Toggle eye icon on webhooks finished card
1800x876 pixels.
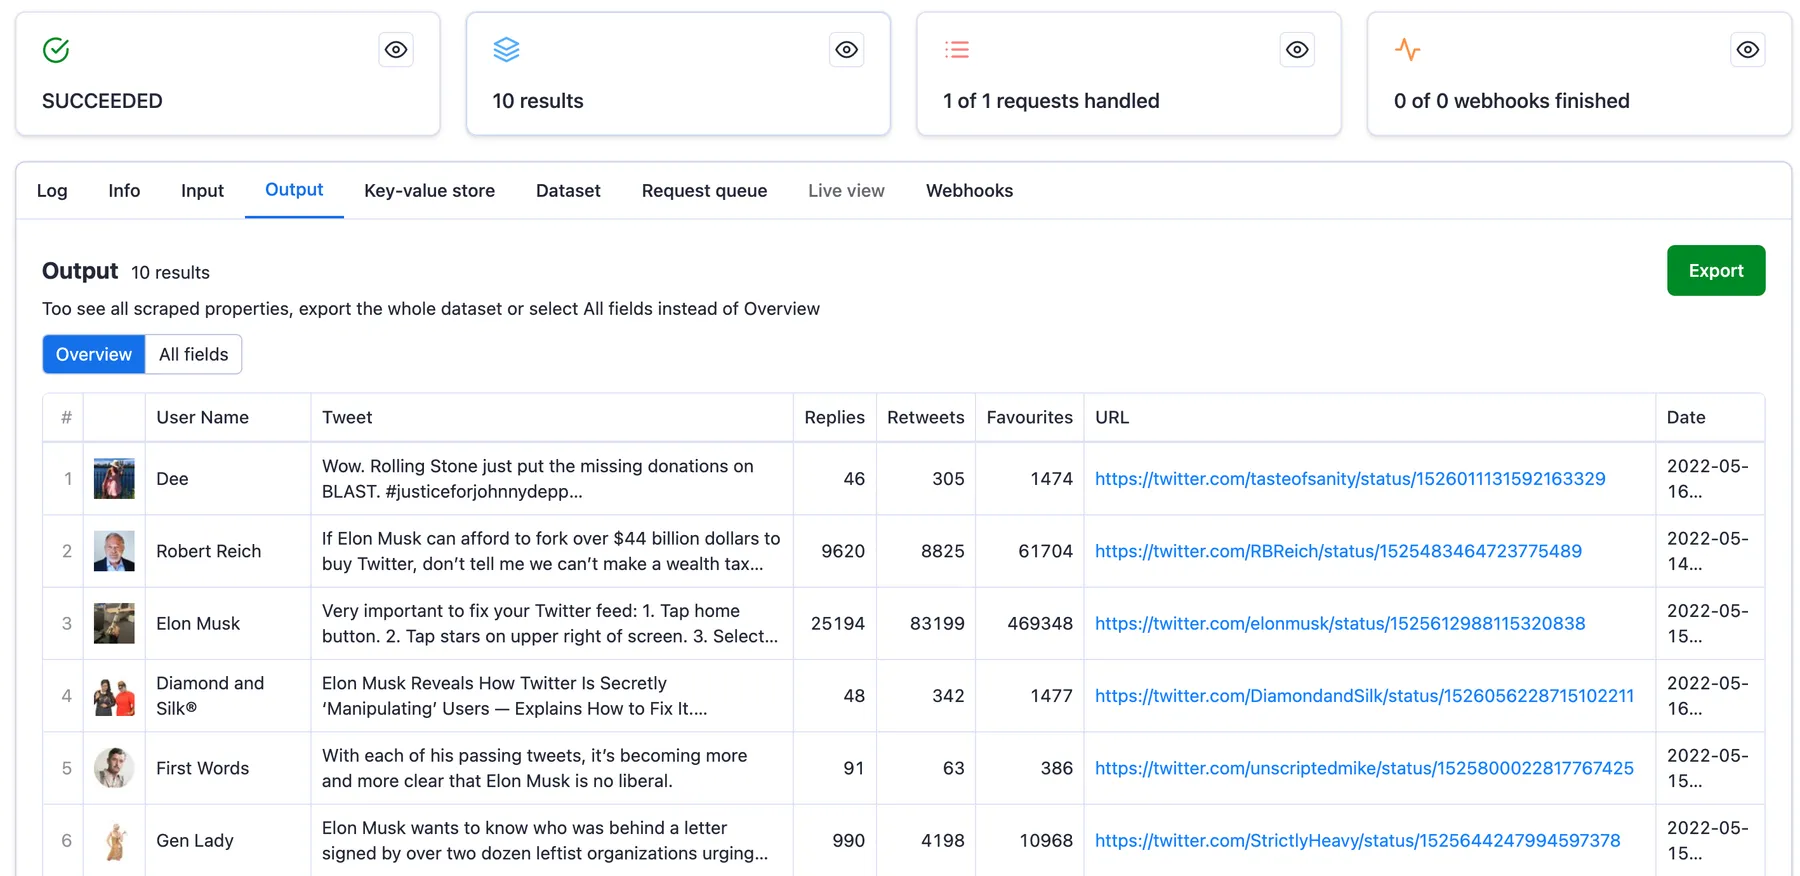pyautogui.click(x=1748, y=50)
